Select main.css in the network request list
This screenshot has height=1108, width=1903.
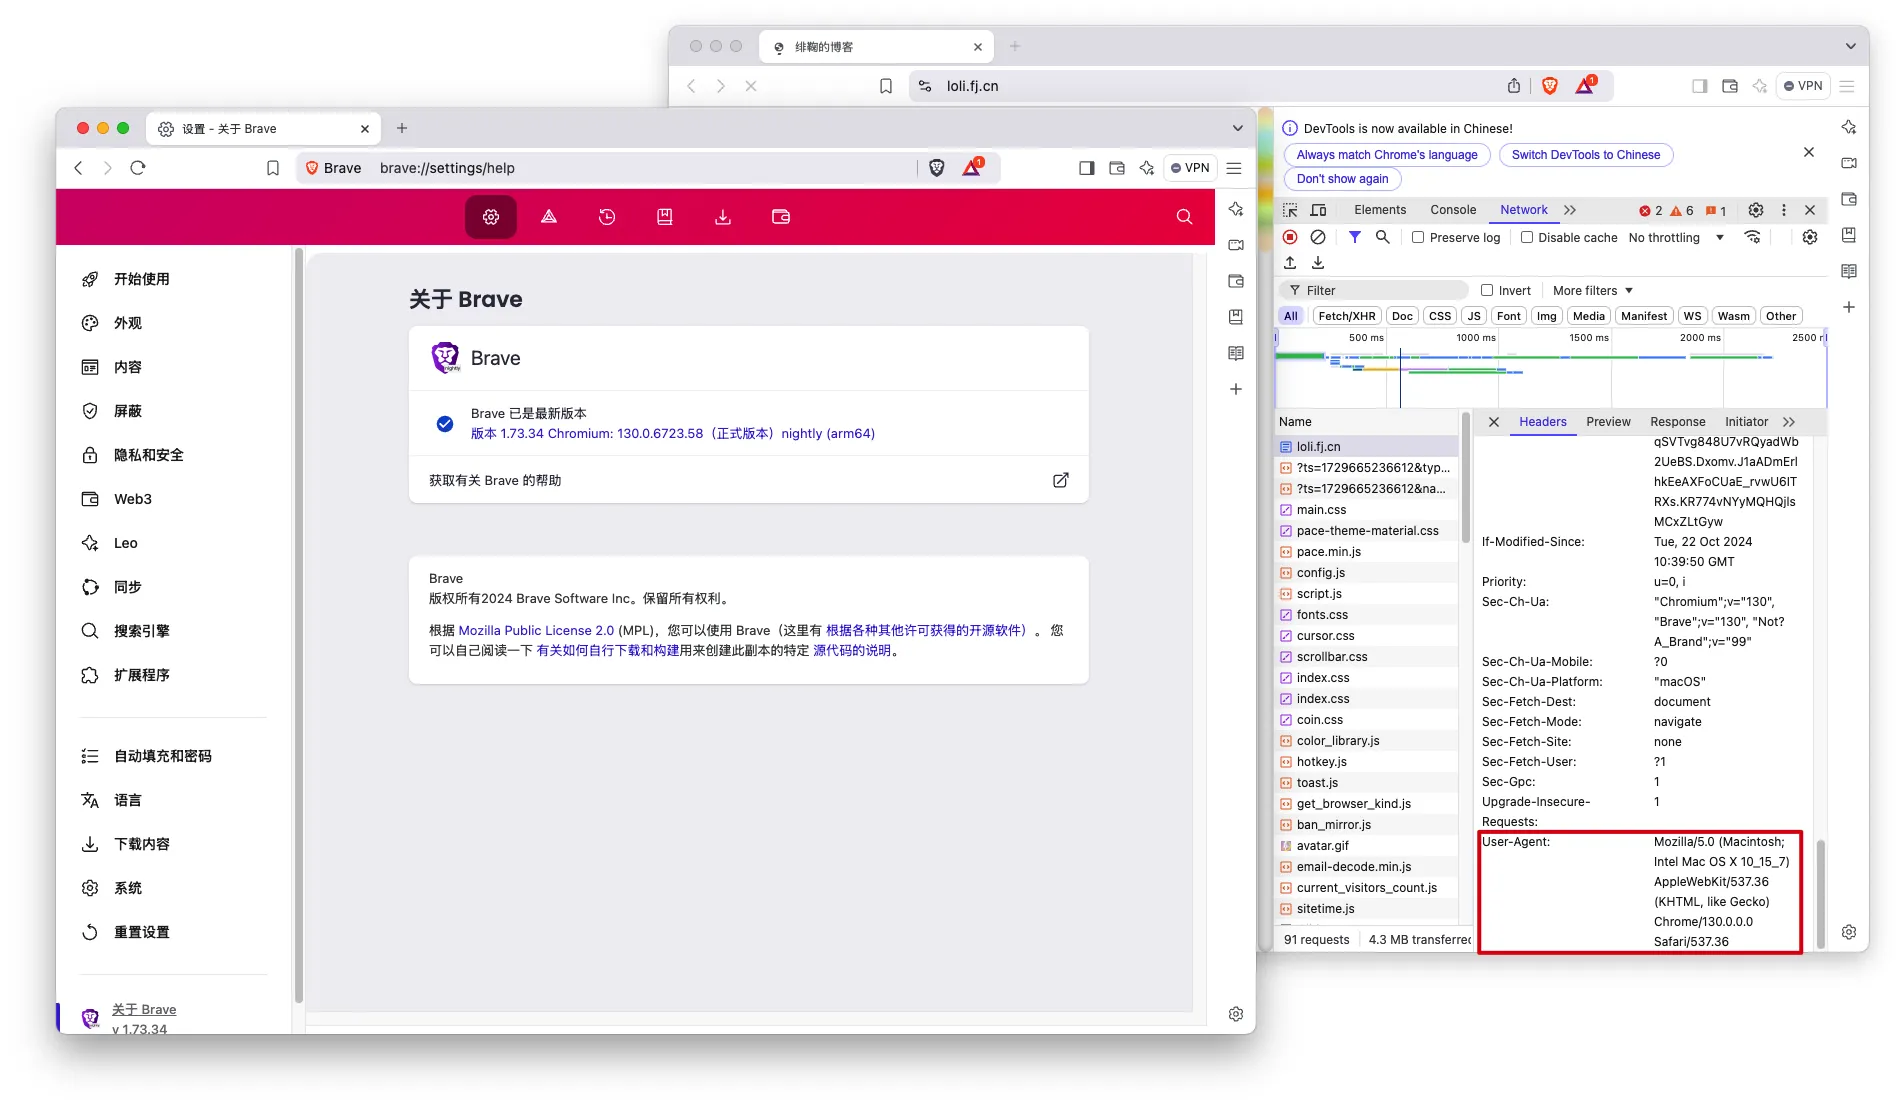[1321, 510]
